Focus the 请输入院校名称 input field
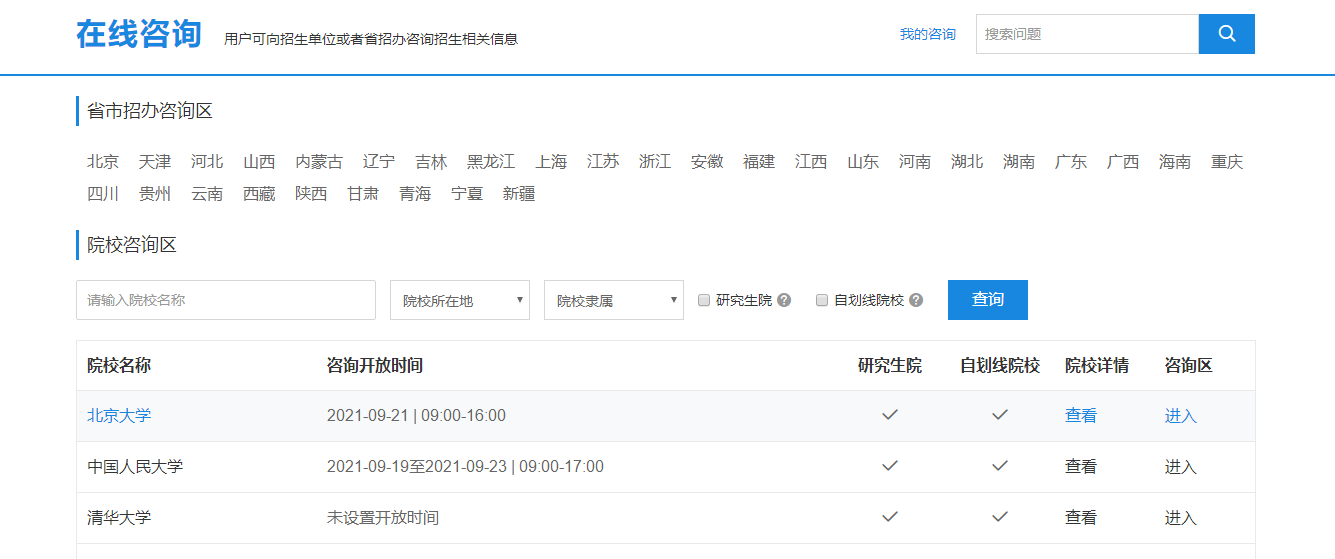The height and width of the screenshot is (559, 1335). (226, 300)
